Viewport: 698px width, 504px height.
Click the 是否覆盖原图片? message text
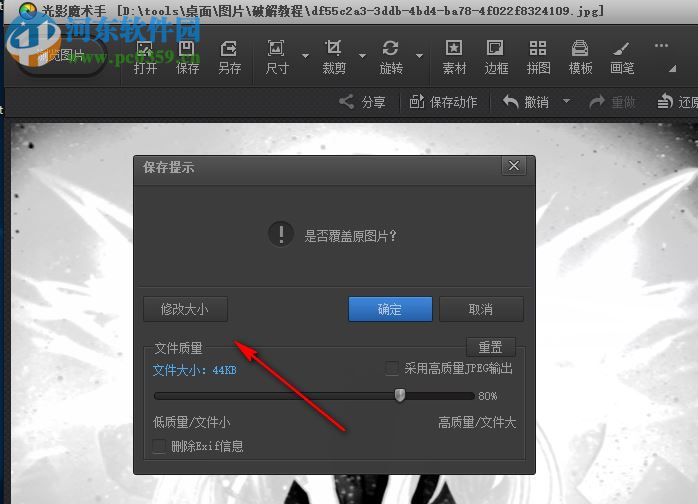(x=350, y=236)
